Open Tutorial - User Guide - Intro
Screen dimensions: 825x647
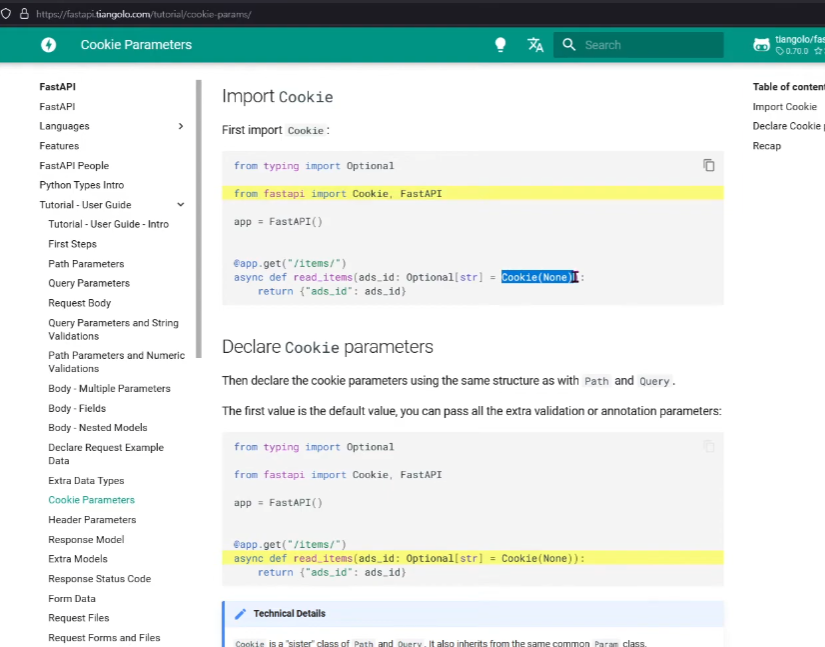pos(108,224)
